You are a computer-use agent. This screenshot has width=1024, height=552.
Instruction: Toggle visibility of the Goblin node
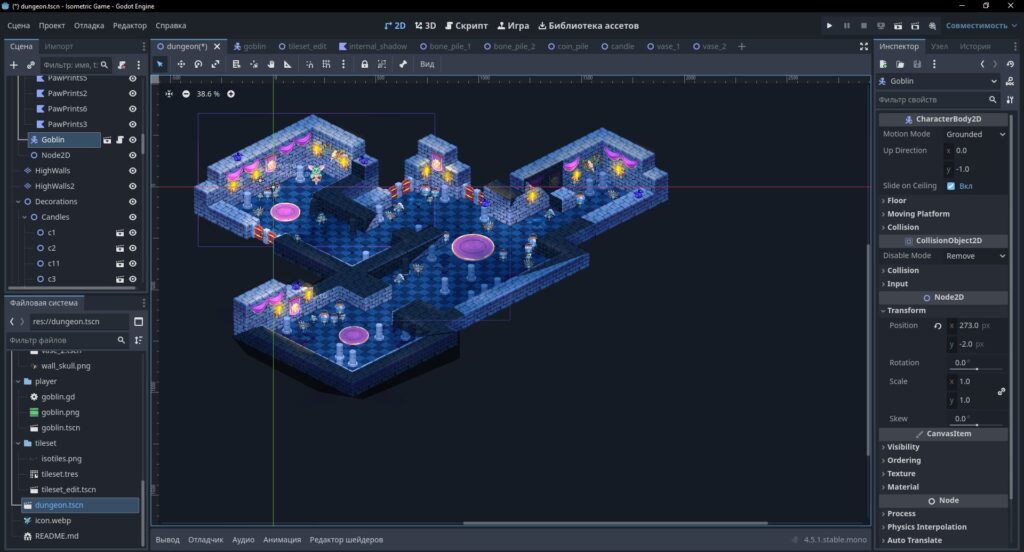[x=133, y=140]
